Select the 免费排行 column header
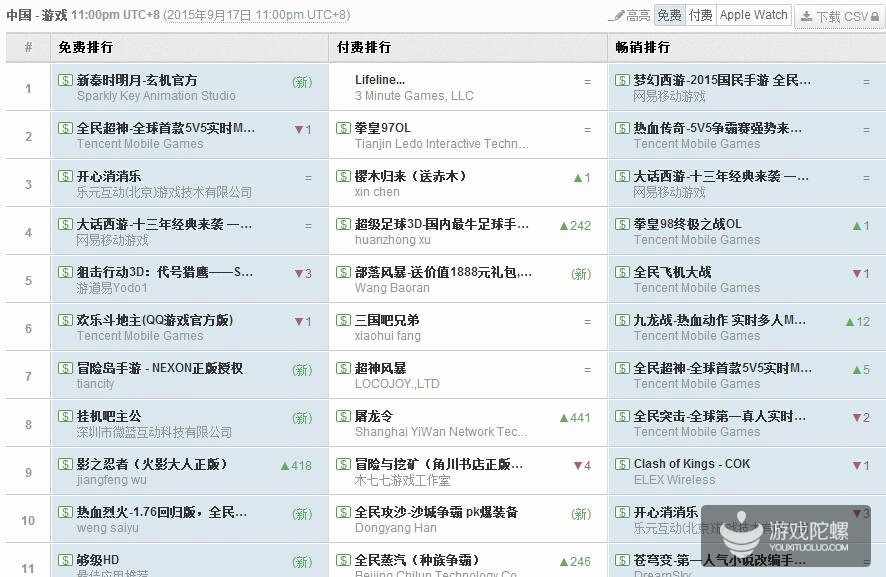 (x=85, y=47)
